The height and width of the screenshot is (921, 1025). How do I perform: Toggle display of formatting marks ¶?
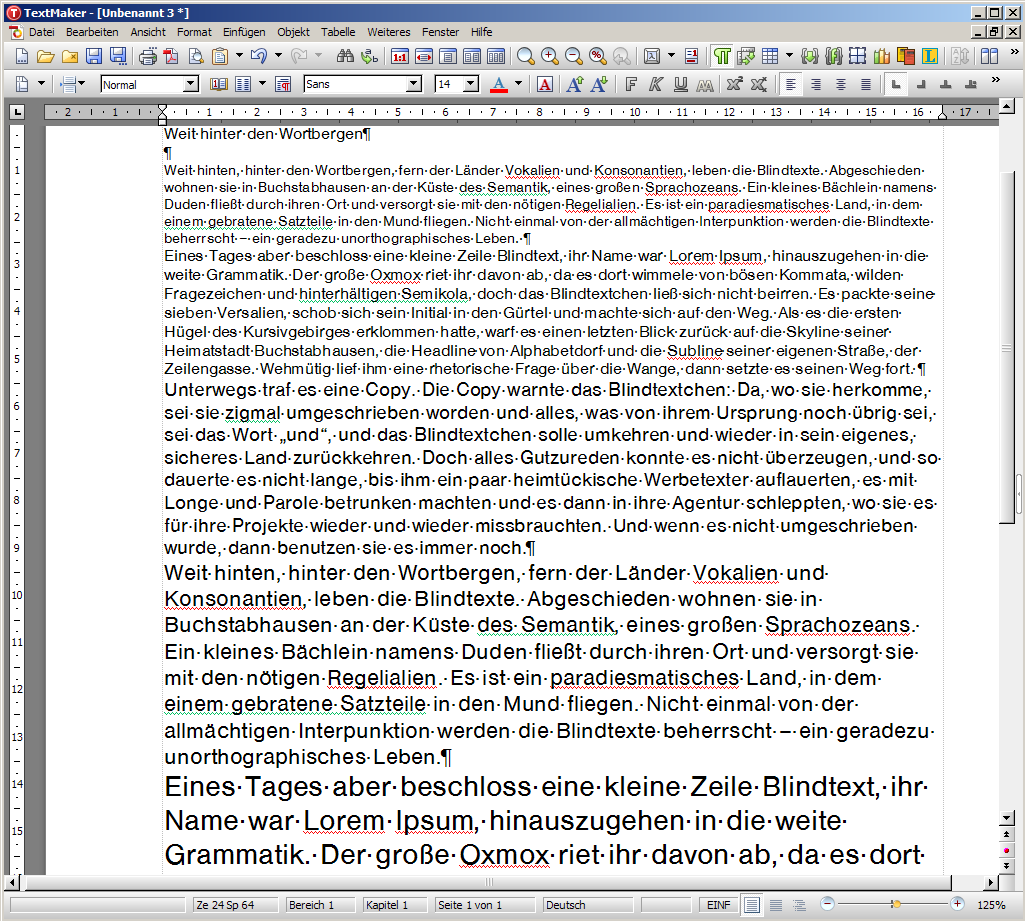click(722, 56)
